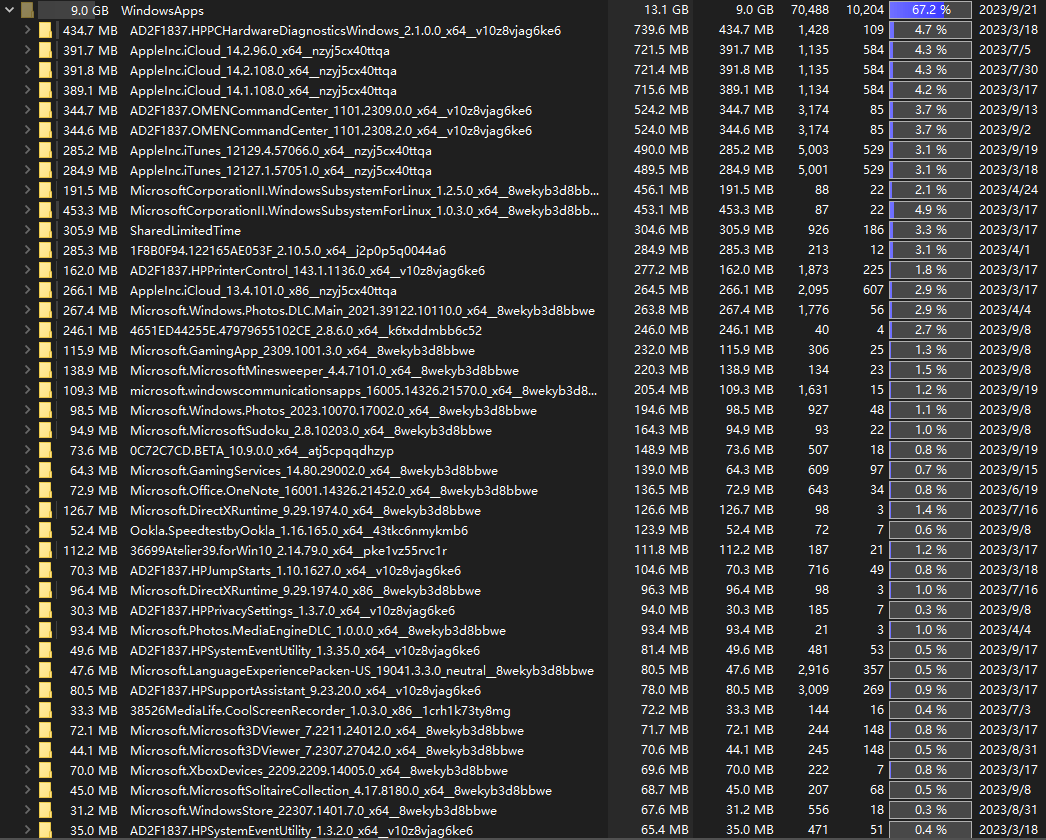Click folder icon of Photos.DLC.Main
The image size is (1046, 840).
click(x=45, y=310)
